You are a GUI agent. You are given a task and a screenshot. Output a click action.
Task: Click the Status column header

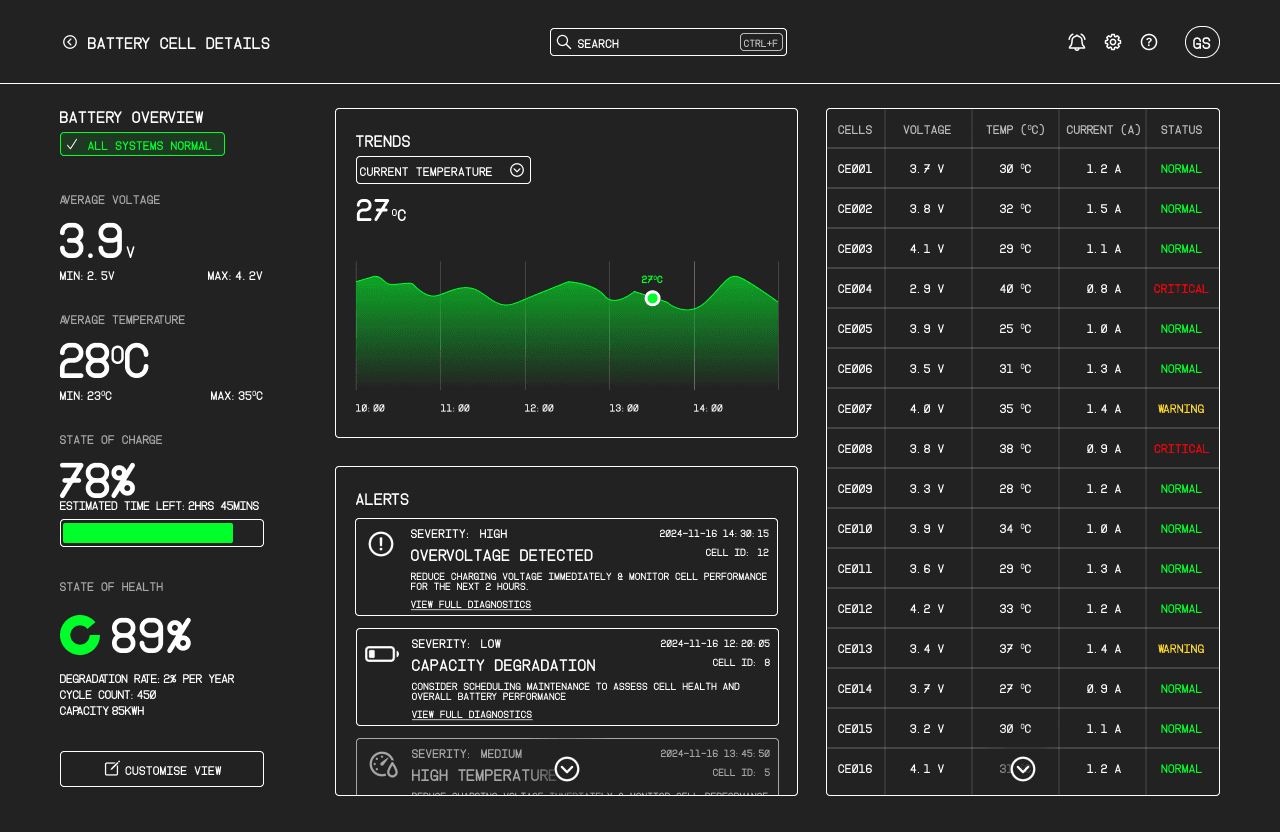point(1181,129)
